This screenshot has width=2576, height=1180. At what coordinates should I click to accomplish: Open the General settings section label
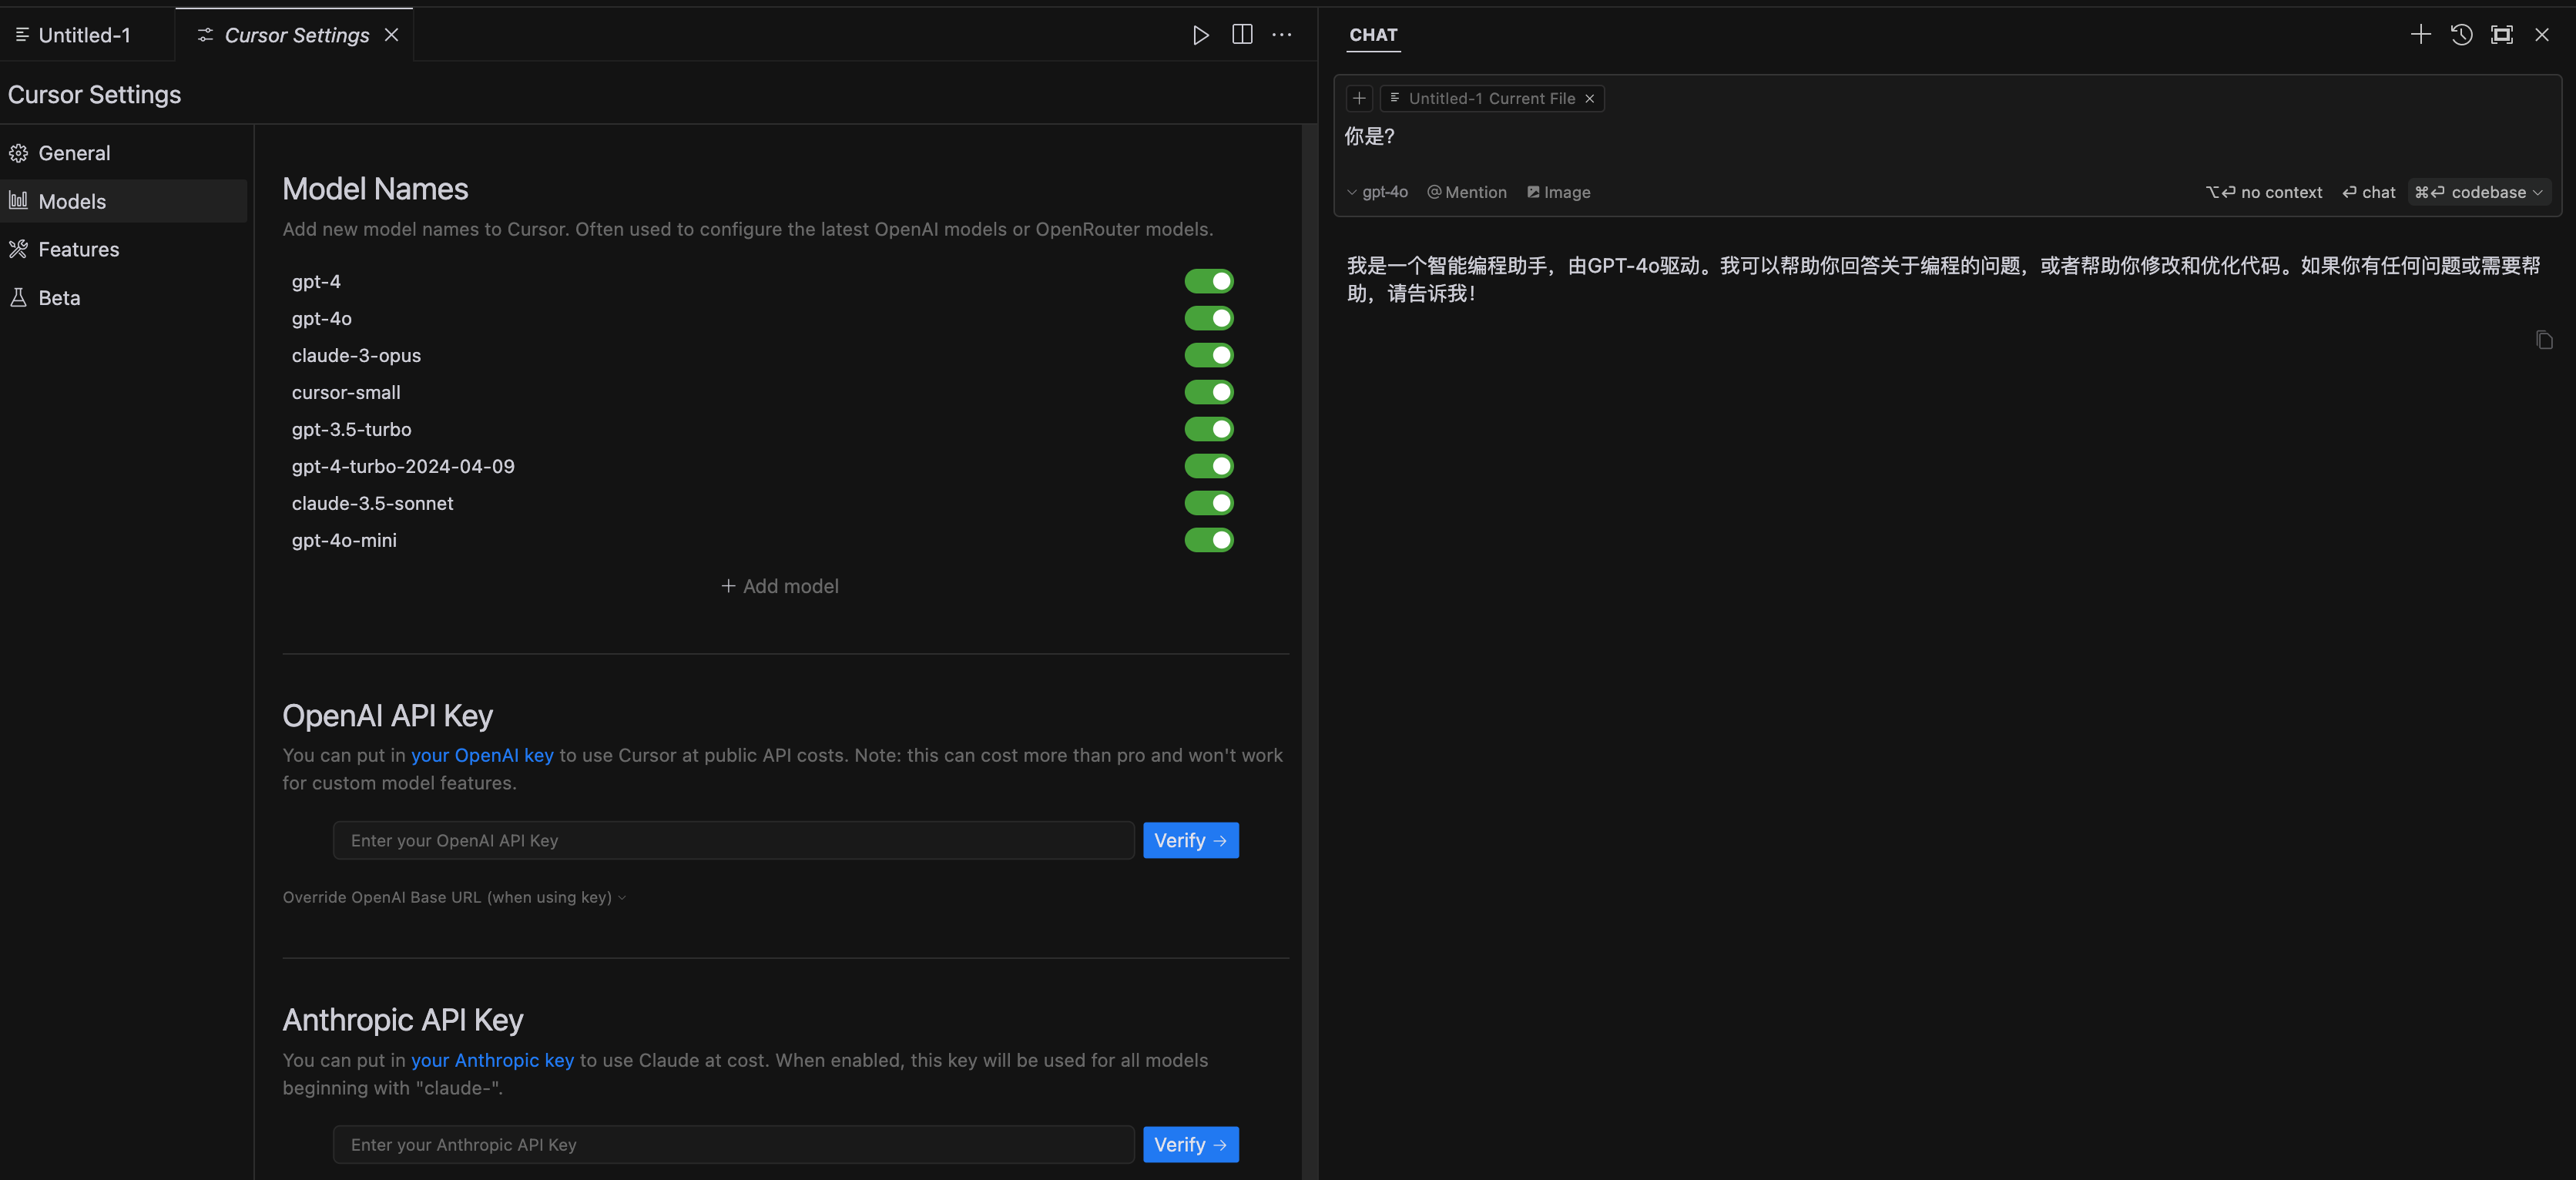74,153
